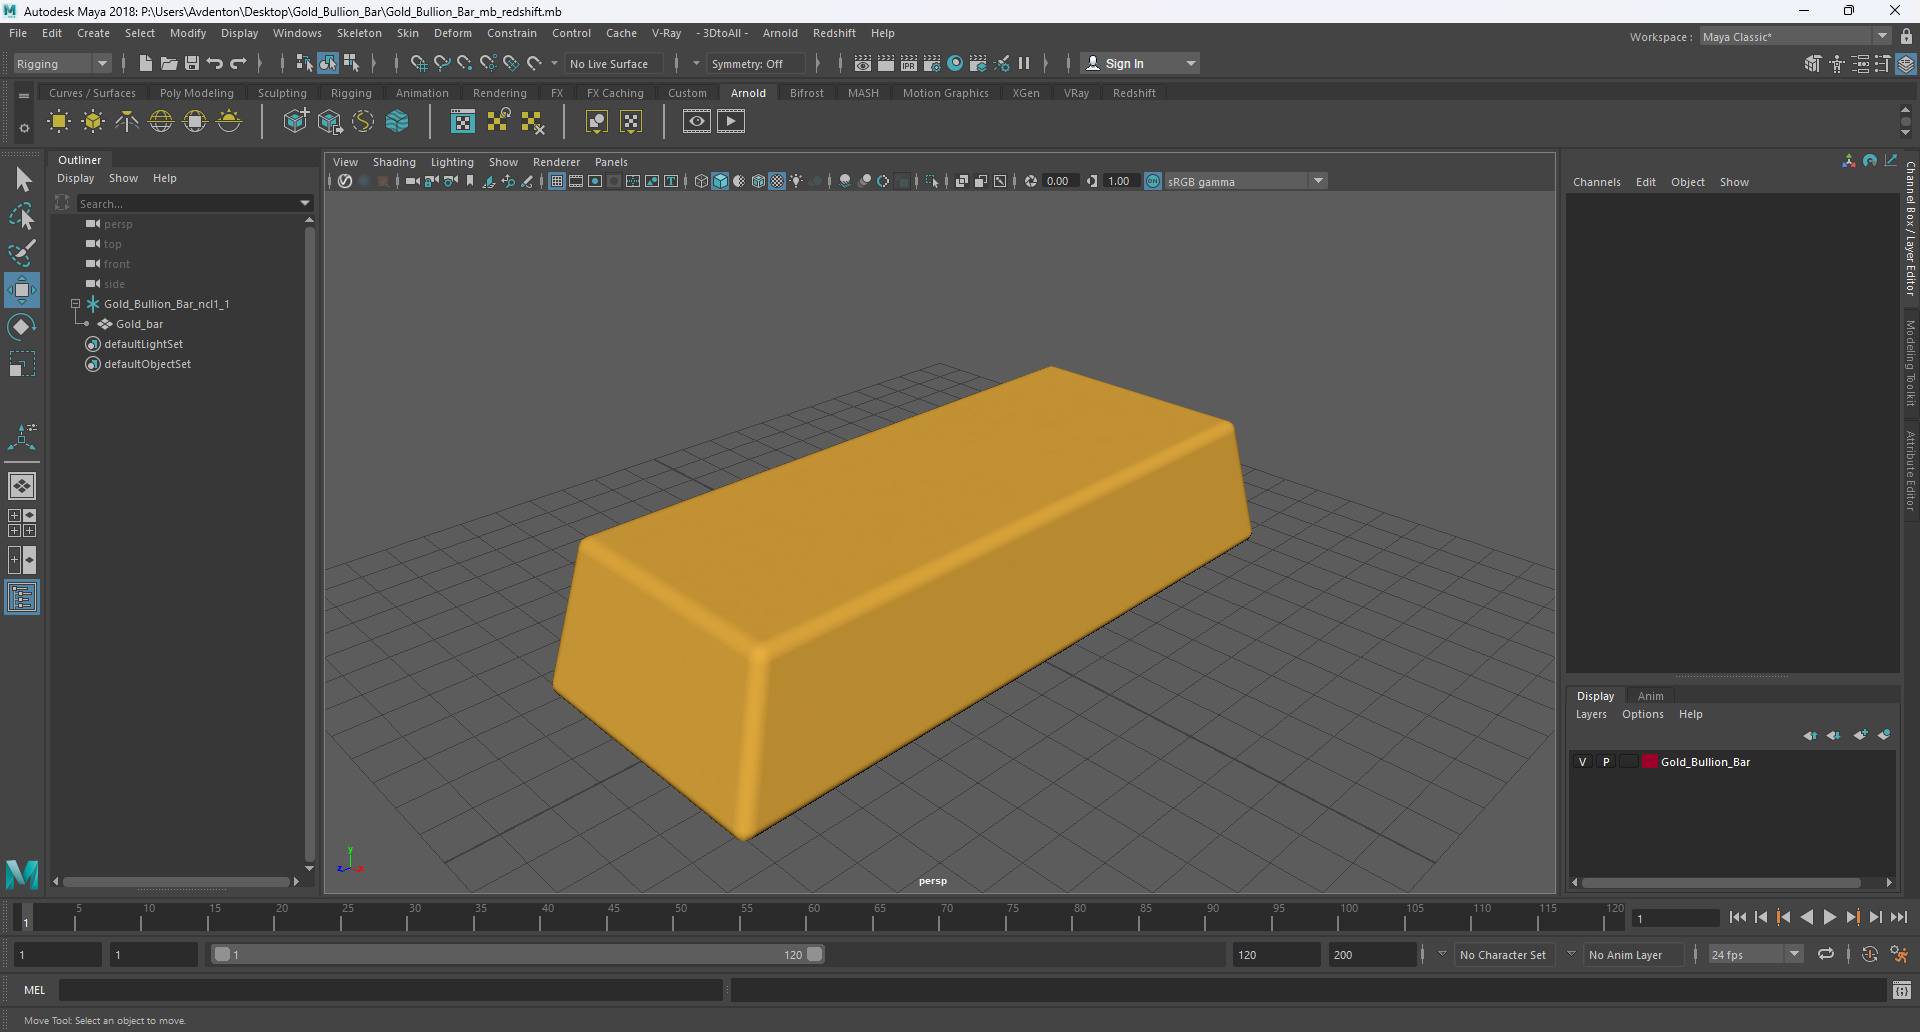Open the Outliner search filter dropdown
The height and width of the screenshot is (1032, 1920).
pyautogui.click(x=305, y=203)
